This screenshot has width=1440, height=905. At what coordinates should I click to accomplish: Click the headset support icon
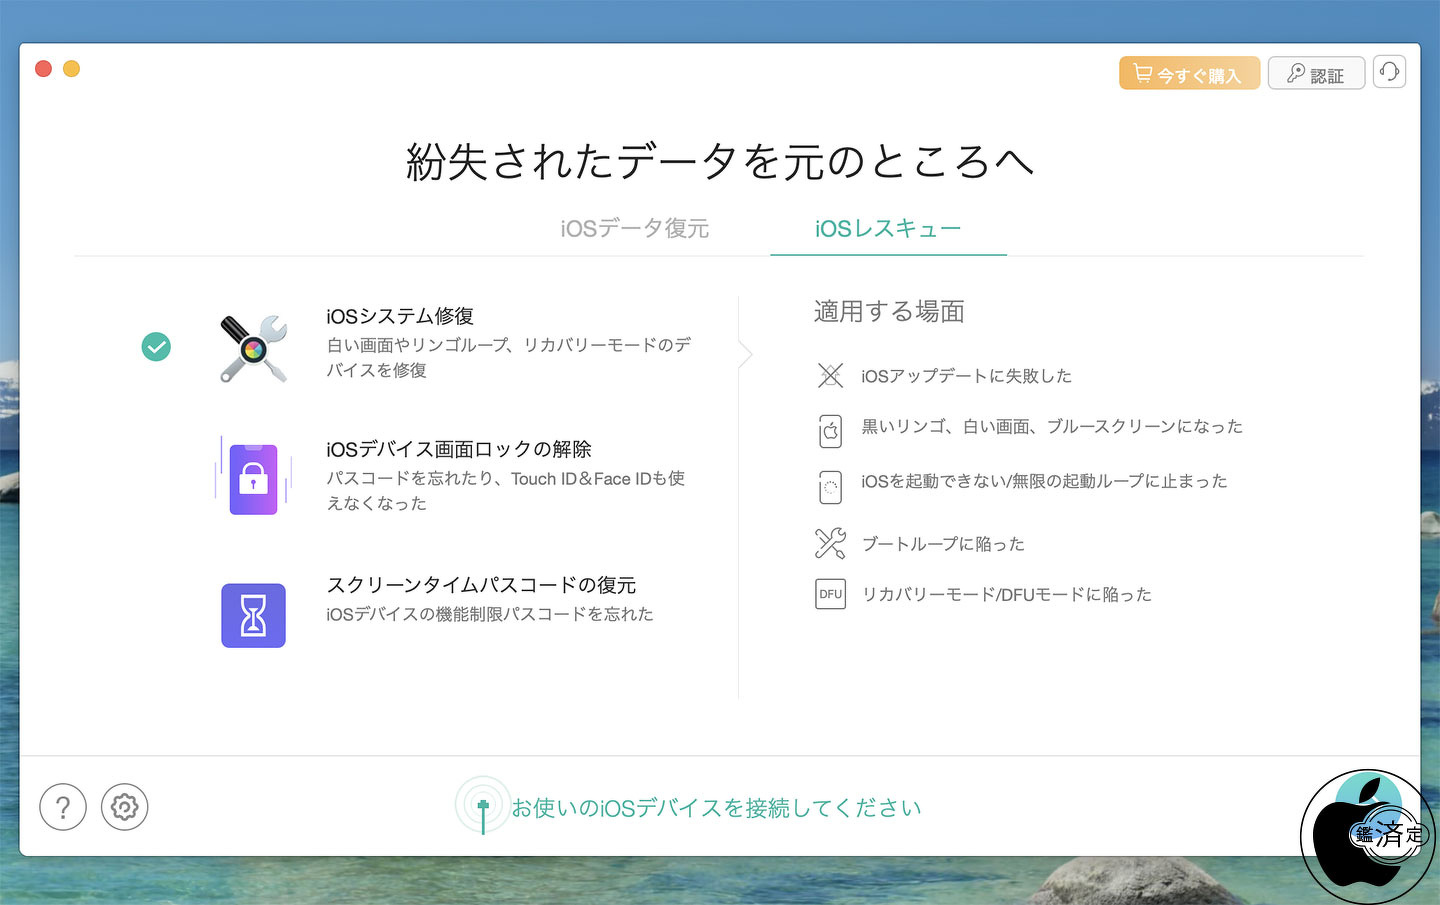click(x=1389, y=72)
